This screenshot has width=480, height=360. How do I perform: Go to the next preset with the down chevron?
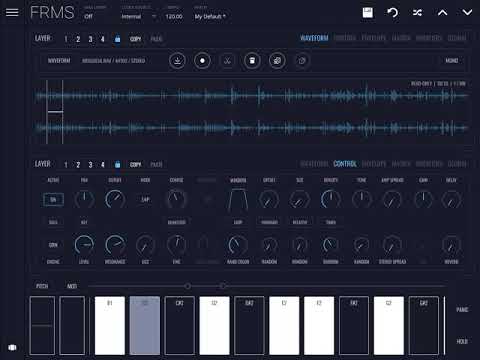pyautogui.click(x=467, y=13)
